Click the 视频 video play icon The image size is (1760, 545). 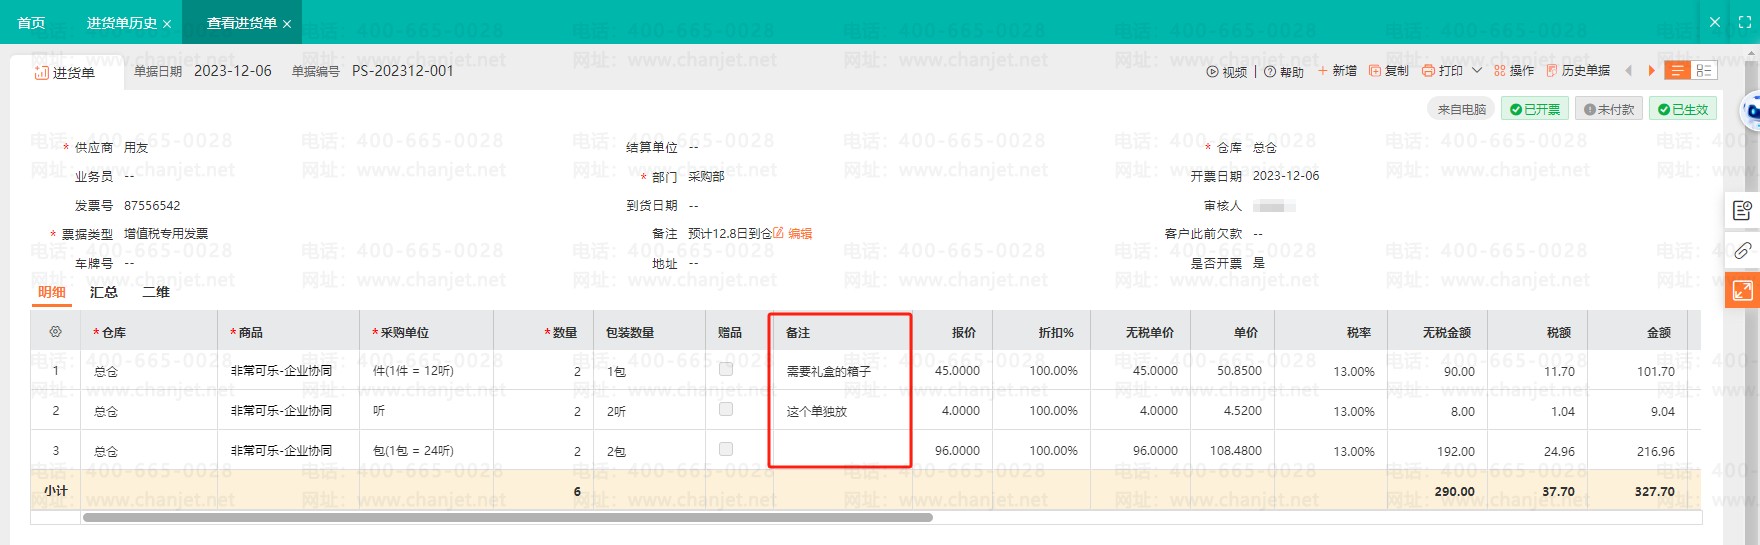tap(1212, 72)
